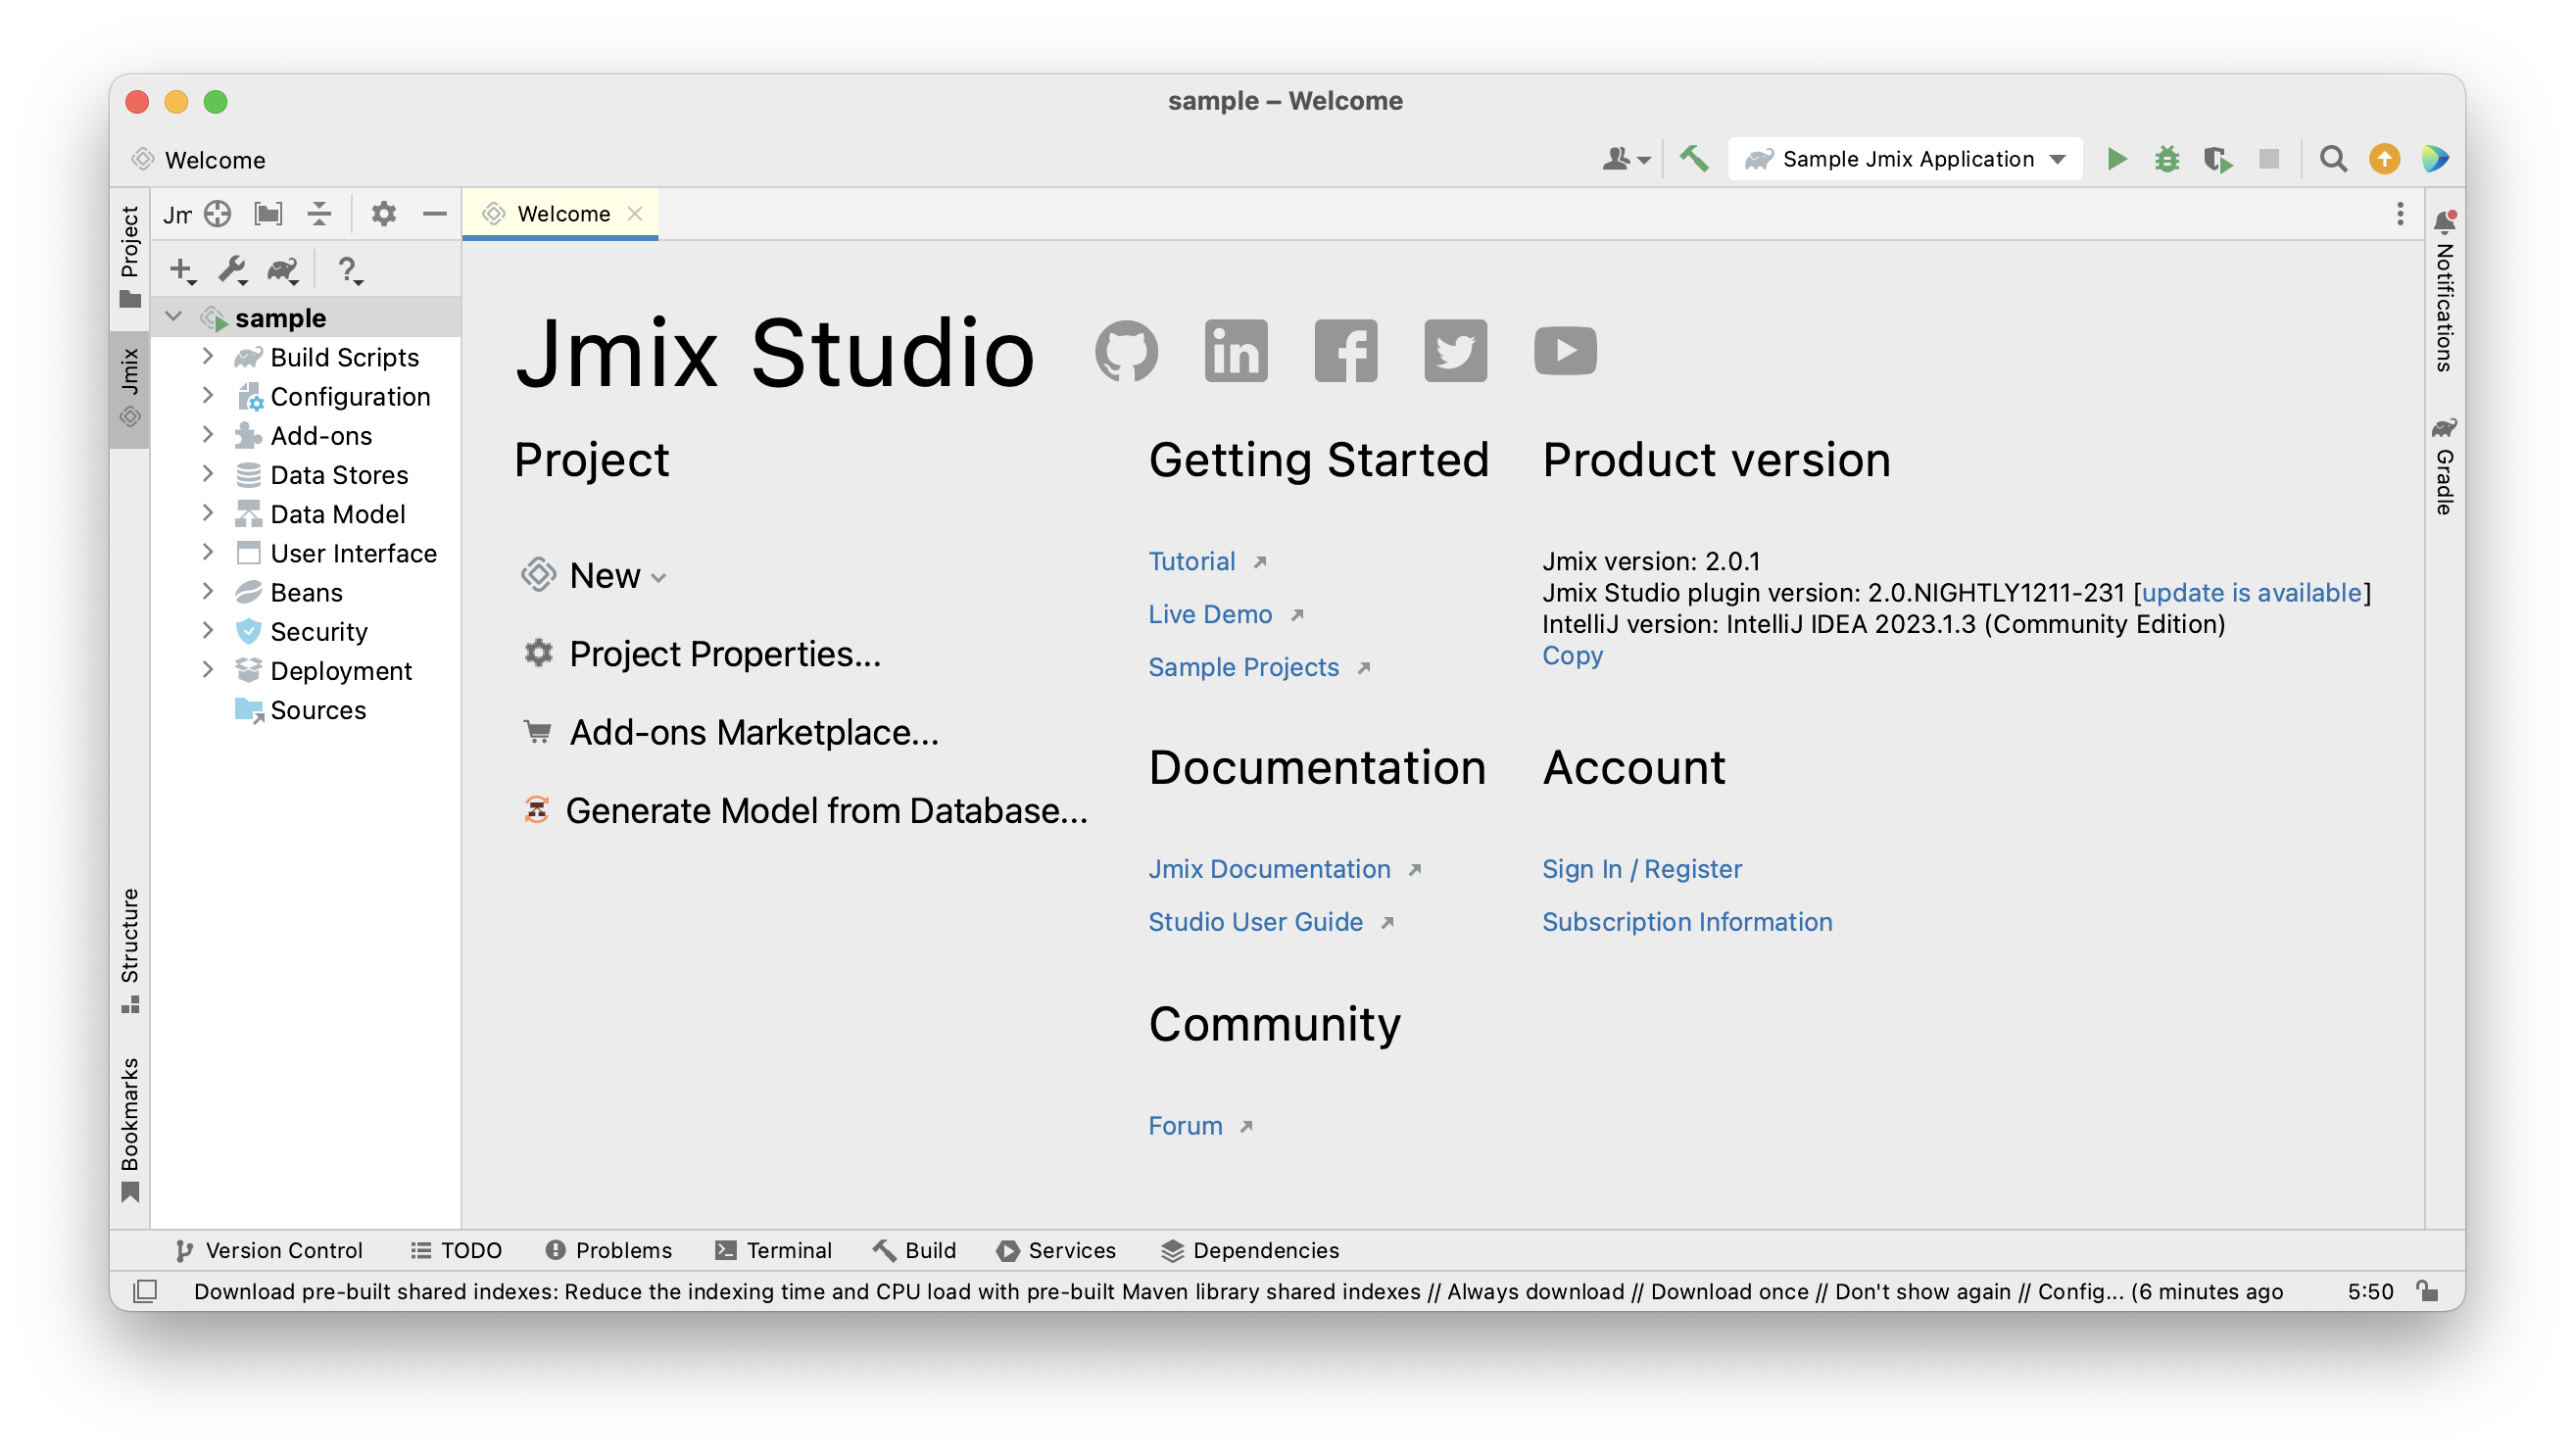Run with coverage shield icon
Screen dimensions: 2575x1456
[x=2217, y=159]
